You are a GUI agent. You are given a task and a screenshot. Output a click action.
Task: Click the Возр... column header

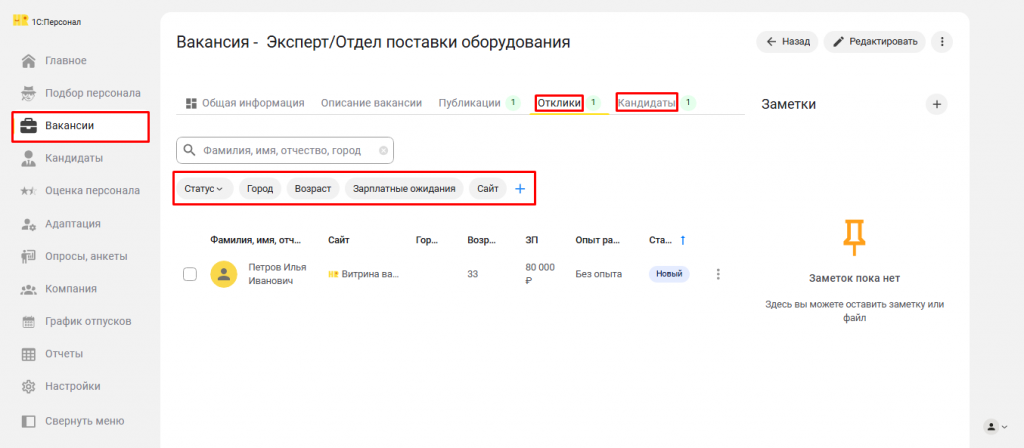pyautogui.click(x=482, y=240)
